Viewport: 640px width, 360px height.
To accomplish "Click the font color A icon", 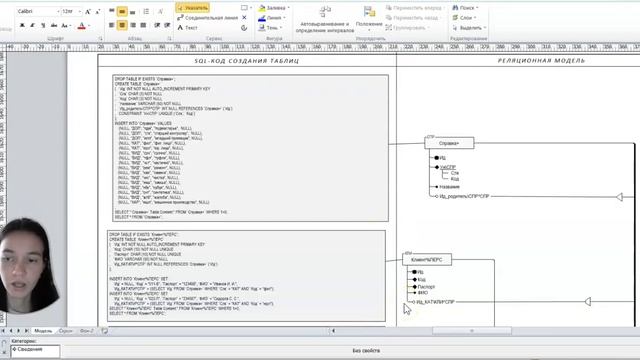I will (81, 26).
